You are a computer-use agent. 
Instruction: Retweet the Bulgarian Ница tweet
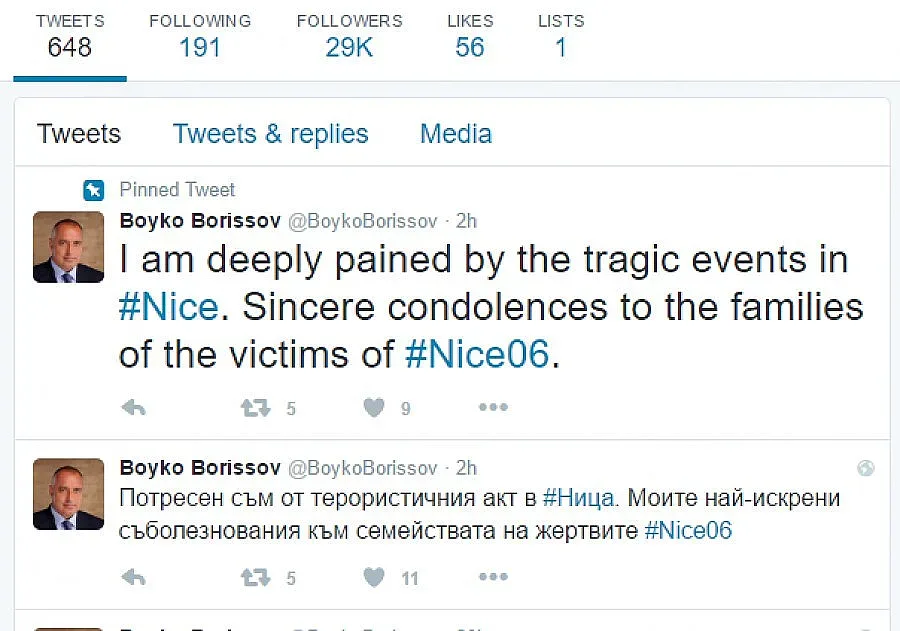click(254, 577)
